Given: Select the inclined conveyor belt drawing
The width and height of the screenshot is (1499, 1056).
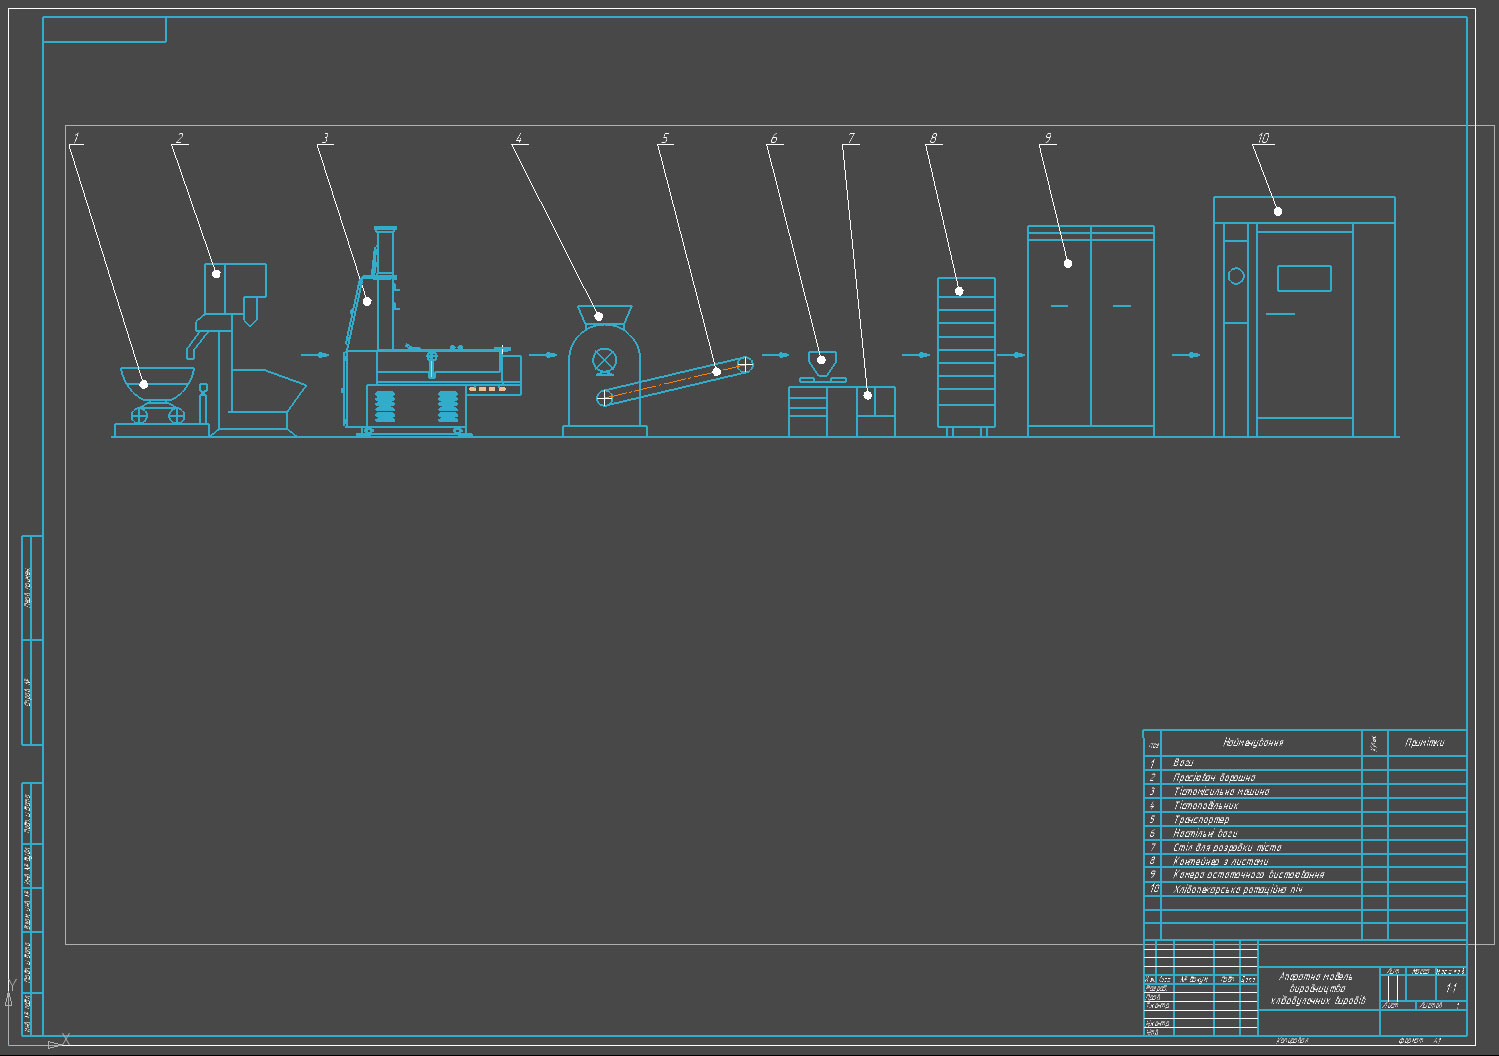Looking at the screenshot, I should pyautogui.click(x=675, y=381).
